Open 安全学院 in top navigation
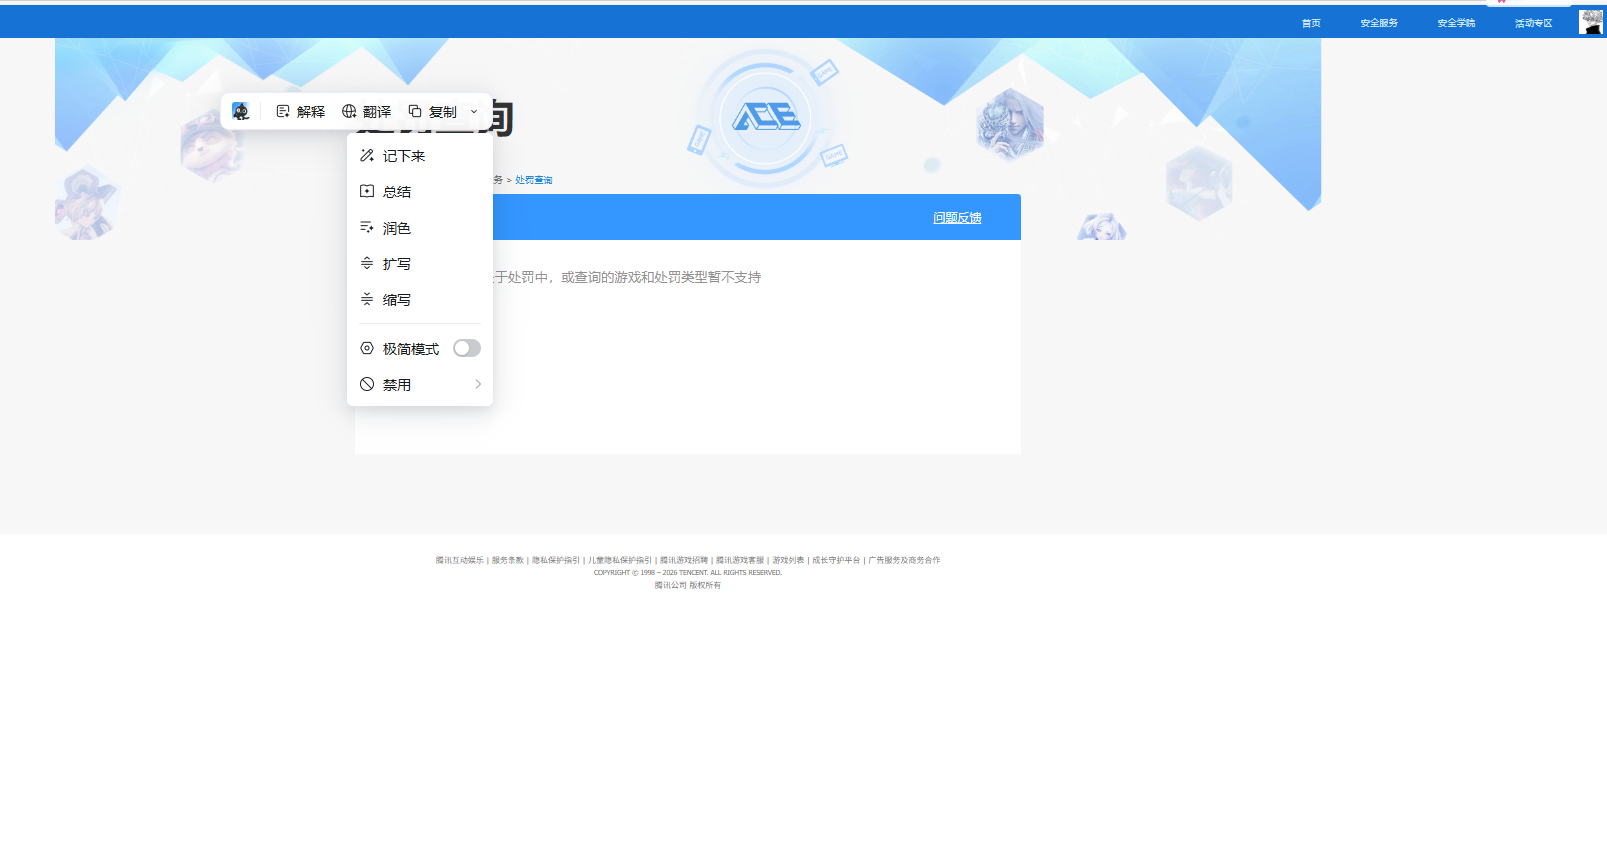The image size is (1607, 863). 1456,23
